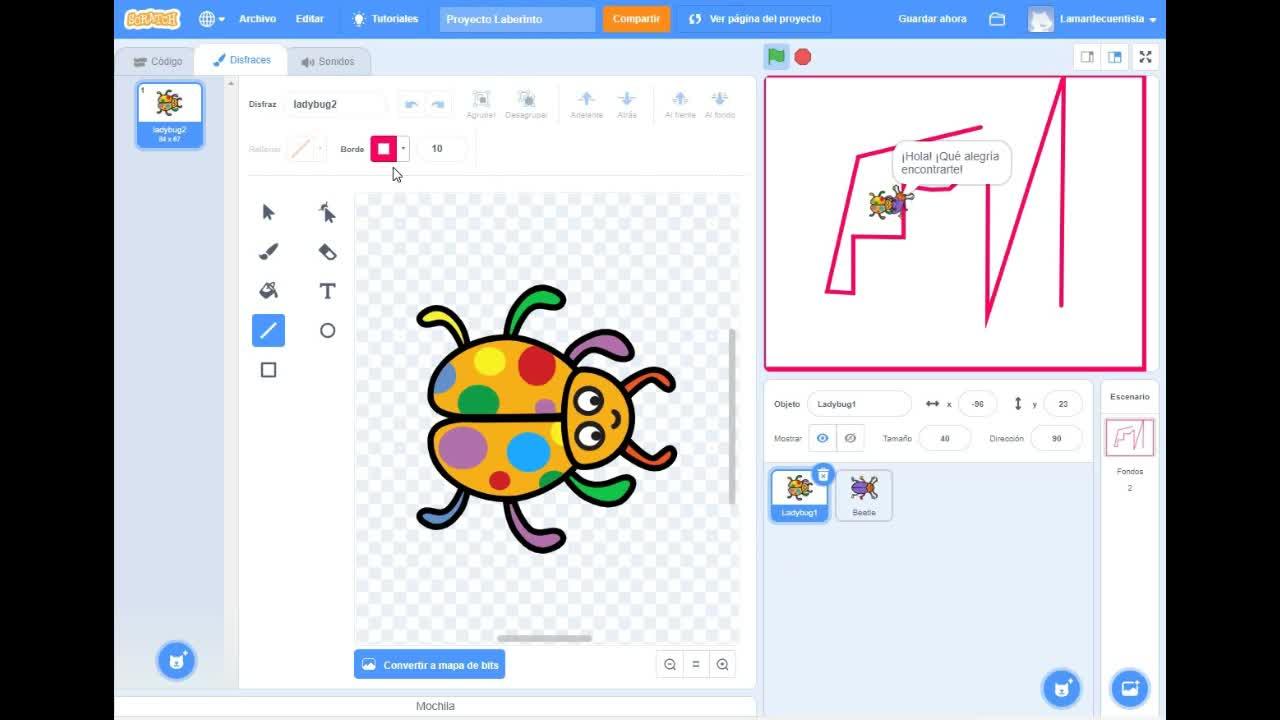Hide the sprite with crossed-eye icon
Image resolution: width=1280 pixels, height=720 pixels.
pos(850,438)
